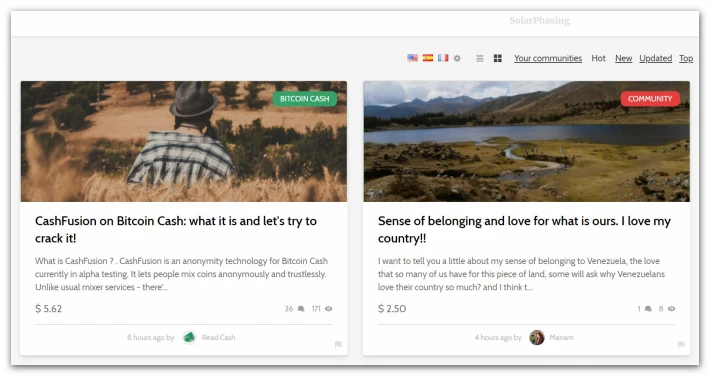Open Your communities feed

click(x=547, y=58)
